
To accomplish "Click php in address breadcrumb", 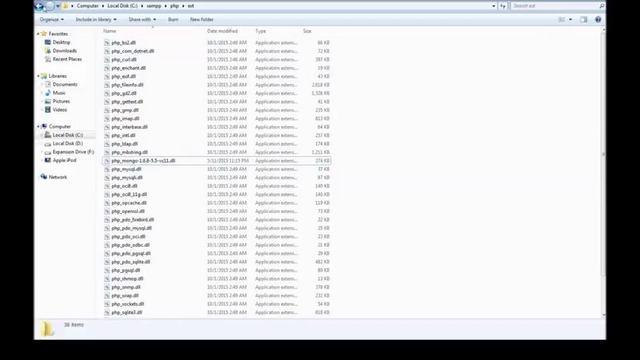I will pyautogui.click(x=175, y=6).
